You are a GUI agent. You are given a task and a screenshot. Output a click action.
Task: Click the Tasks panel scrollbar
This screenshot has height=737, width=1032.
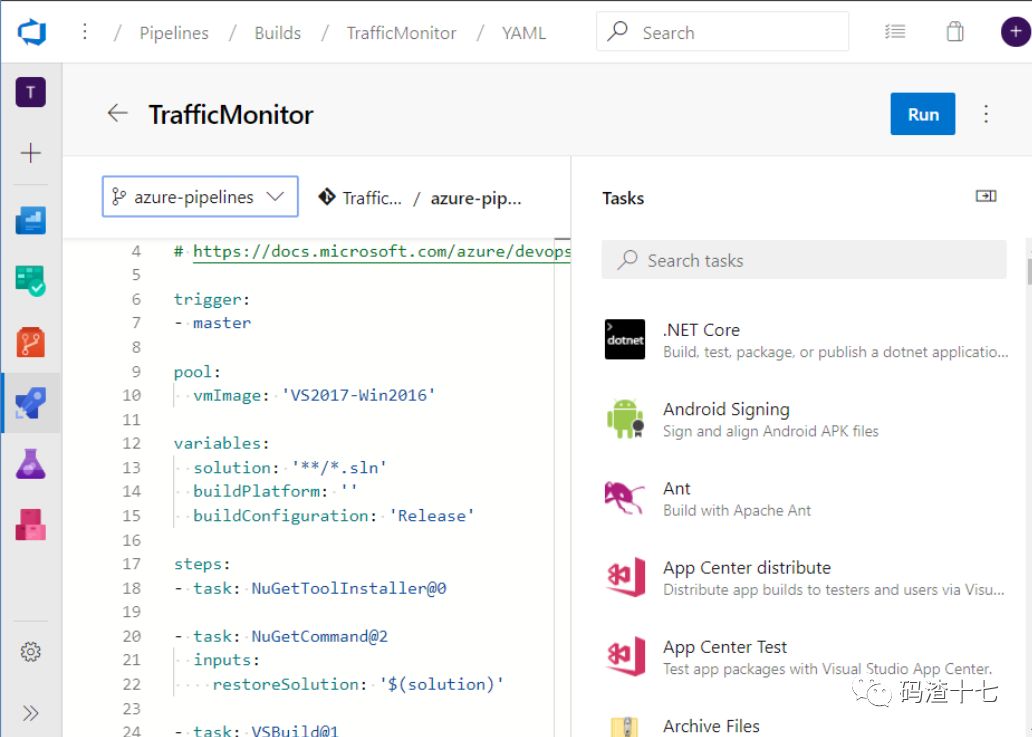pos(1029,272)
